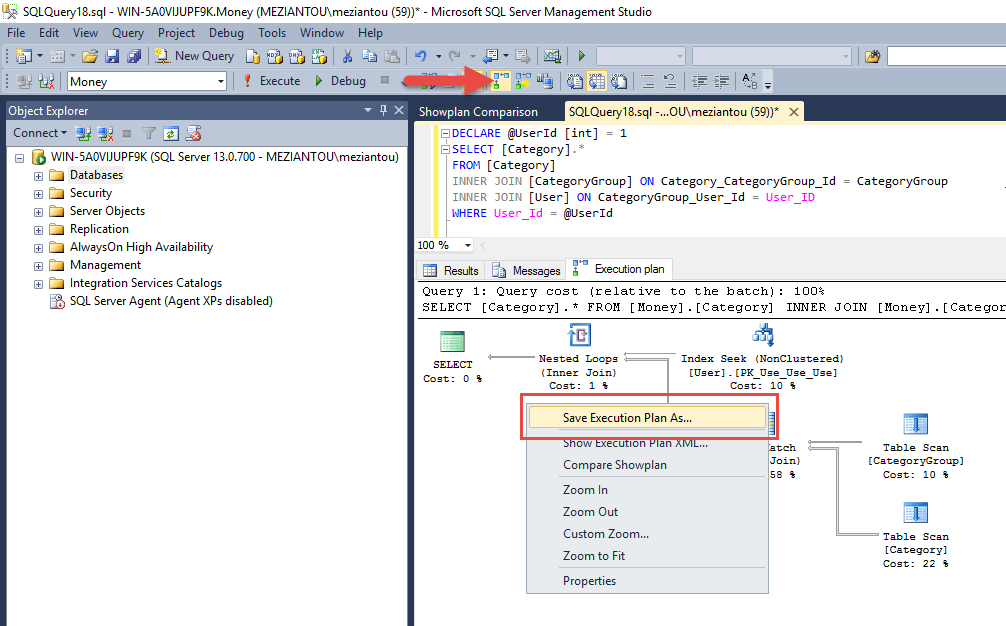The image size is (1006, 626).
Task: Open the Money database dropdown
Action: [x=222, y=80]
